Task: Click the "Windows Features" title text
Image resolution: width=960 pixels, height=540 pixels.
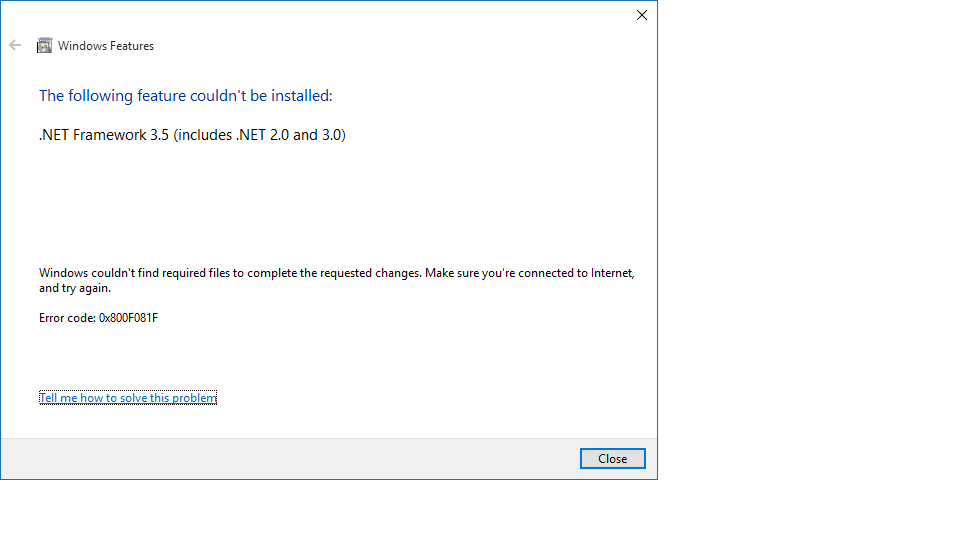Action: point(106,46)
